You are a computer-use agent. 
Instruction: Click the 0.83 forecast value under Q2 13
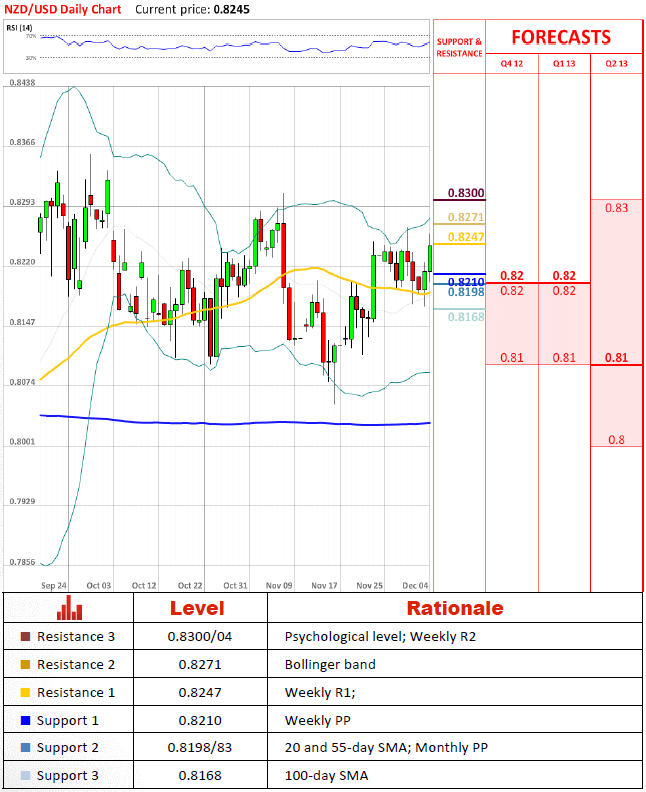(x=617, y=208)
